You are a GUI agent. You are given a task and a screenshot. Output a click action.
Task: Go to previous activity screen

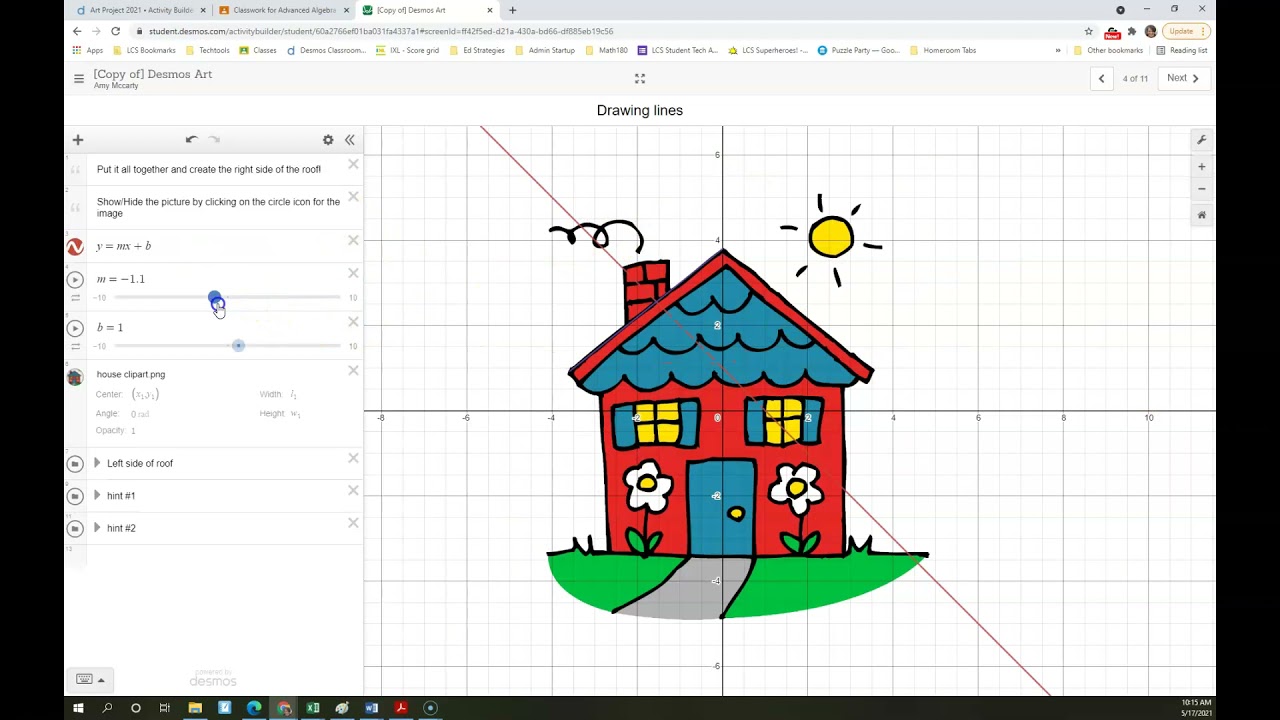tap(1102, 78)
